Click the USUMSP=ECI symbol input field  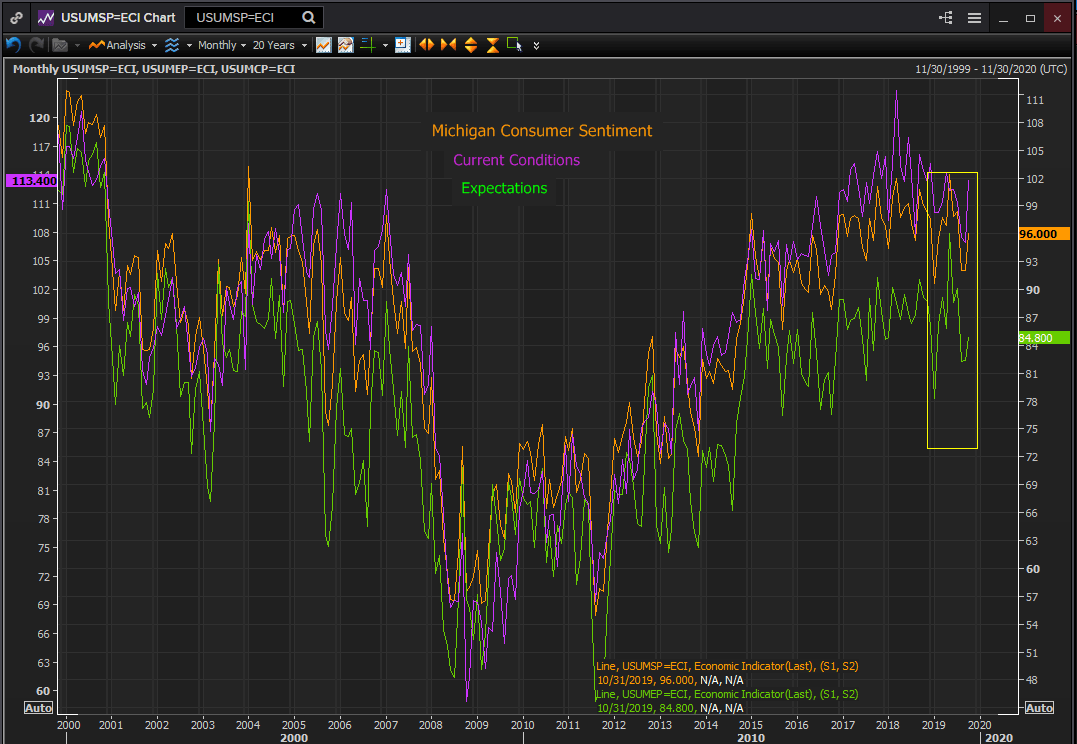240,18
